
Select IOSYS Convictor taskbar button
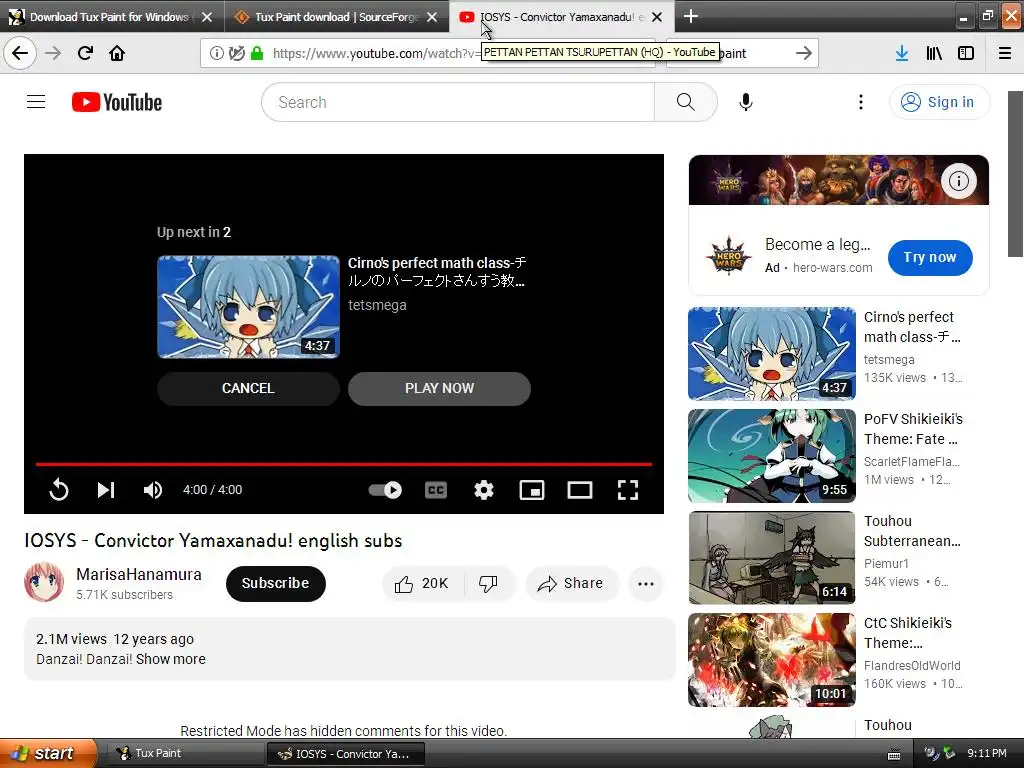pyautogui.click(x=346, y=754)
